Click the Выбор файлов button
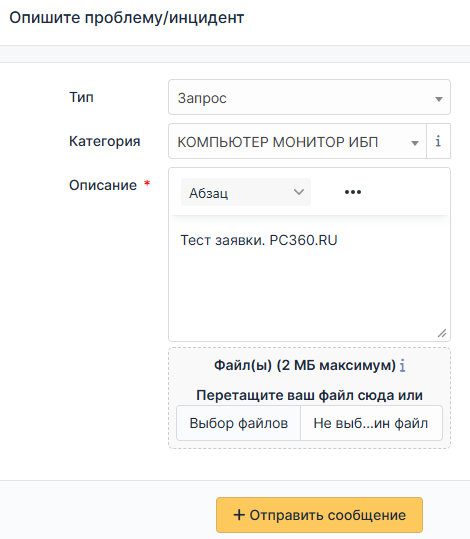The width and height of the screenshot is (470, 539). (x=239, y=423)
